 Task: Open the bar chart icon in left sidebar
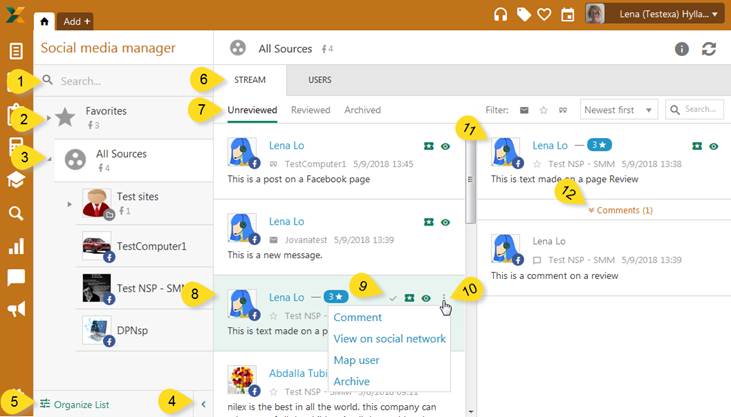16,246
